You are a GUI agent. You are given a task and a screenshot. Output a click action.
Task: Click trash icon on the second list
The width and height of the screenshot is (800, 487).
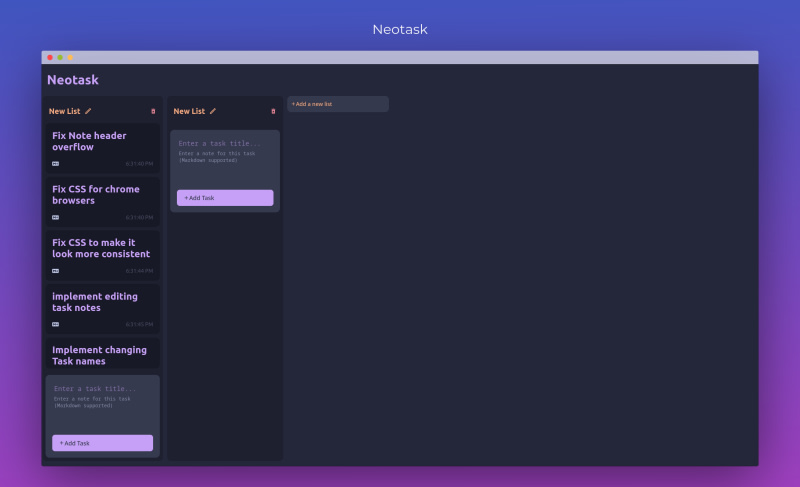tap(273, 111)
